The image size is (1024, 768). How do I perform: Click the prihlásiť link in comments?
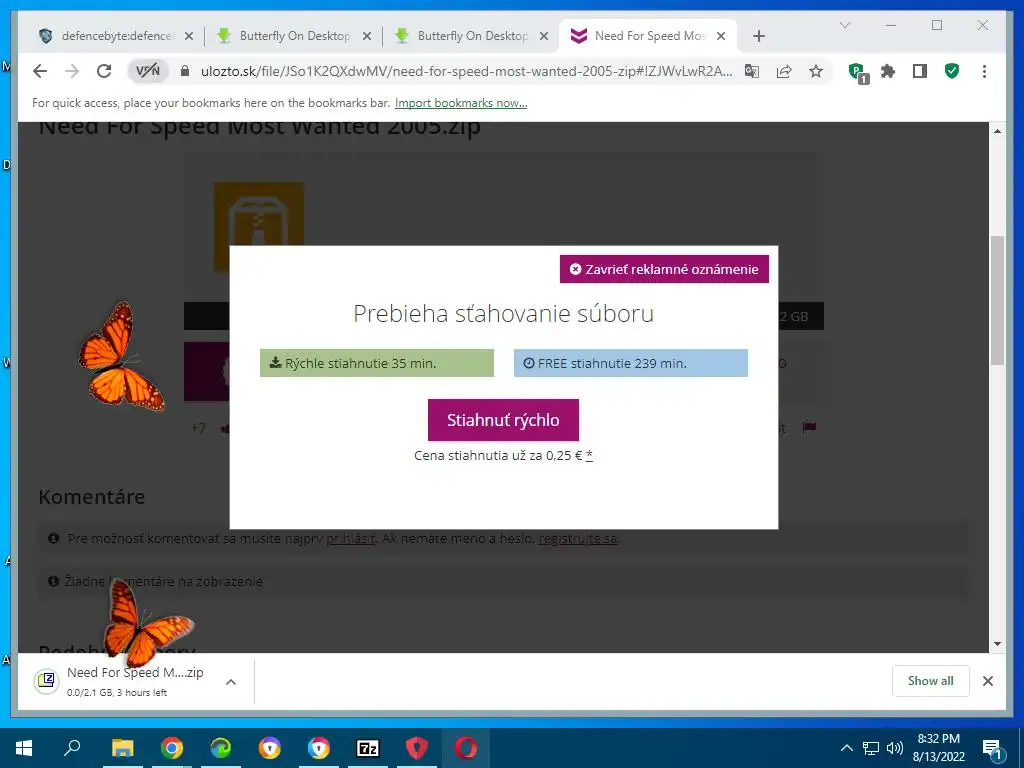pyautogui.click(x=351, y=539)
